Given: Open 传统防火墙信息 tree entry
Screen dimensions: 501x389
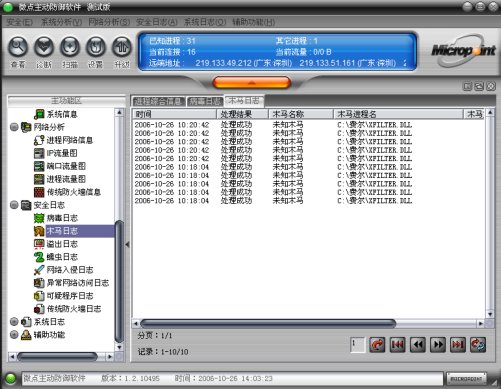Looking at the screenshot, I should [67, 192].
